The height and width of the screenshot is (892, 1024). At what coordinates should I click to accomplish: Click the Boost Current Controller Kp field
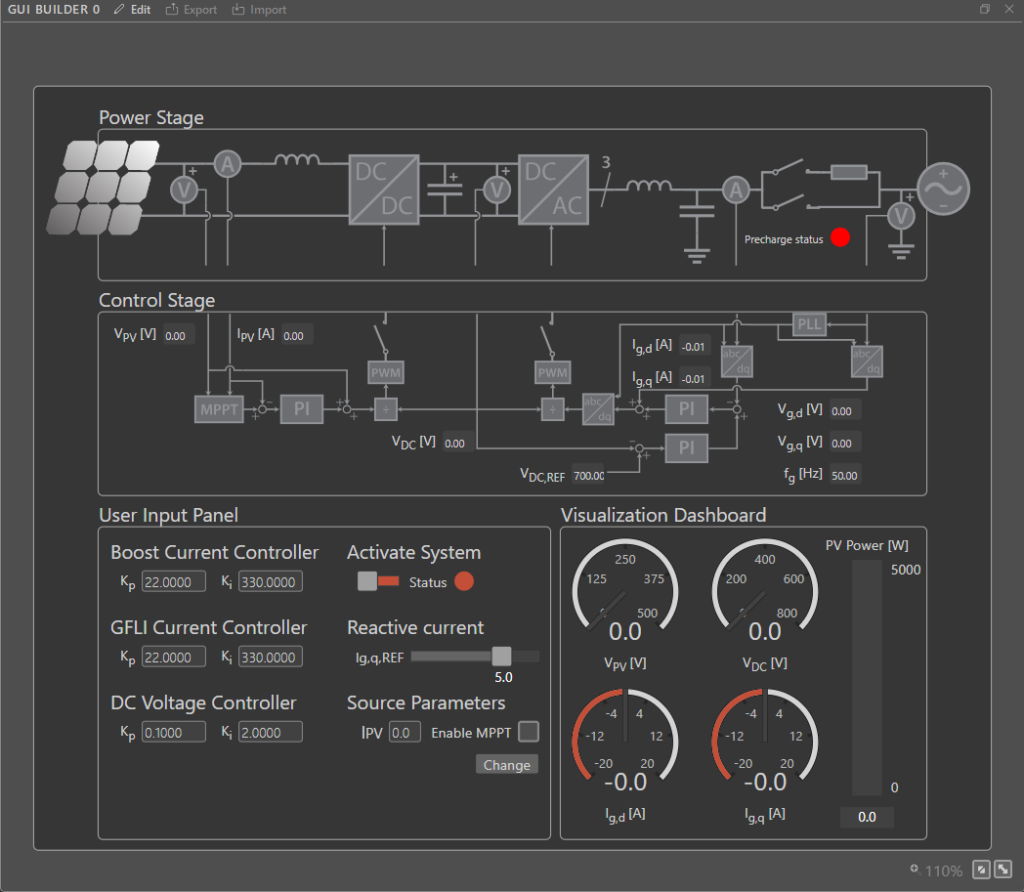173,582
